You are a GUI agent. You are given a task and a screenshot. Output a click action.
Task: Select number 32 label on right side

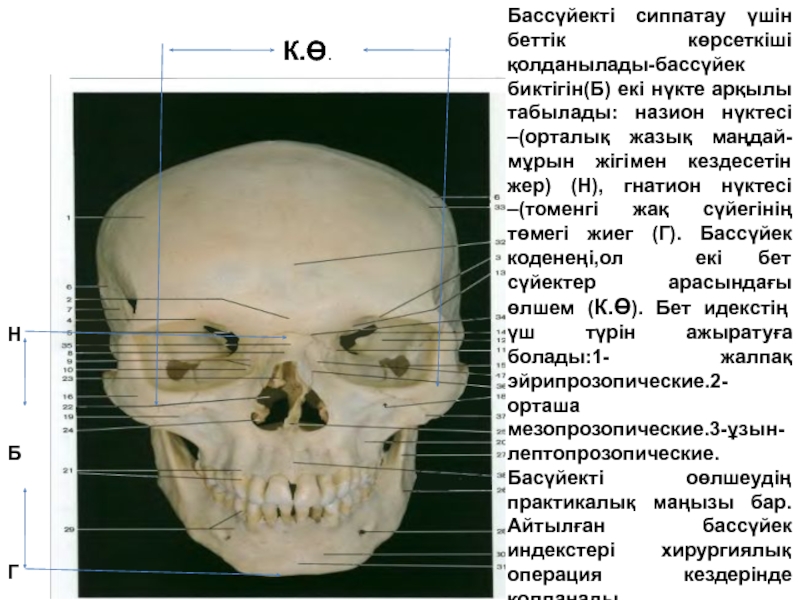(x=498, y=243)
